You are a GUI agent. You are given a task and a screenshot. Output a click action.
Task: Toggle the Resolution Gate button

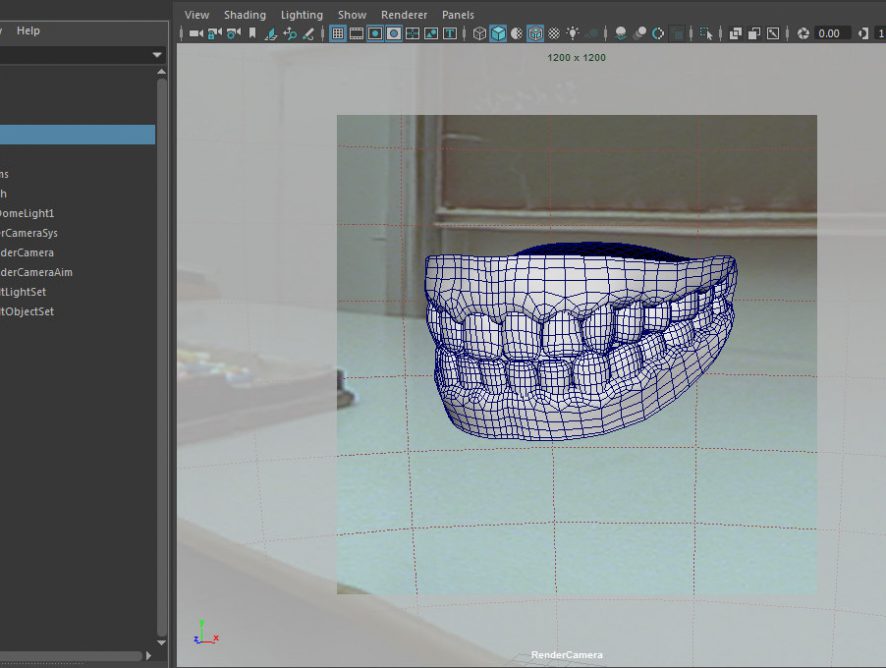[375, 33]
